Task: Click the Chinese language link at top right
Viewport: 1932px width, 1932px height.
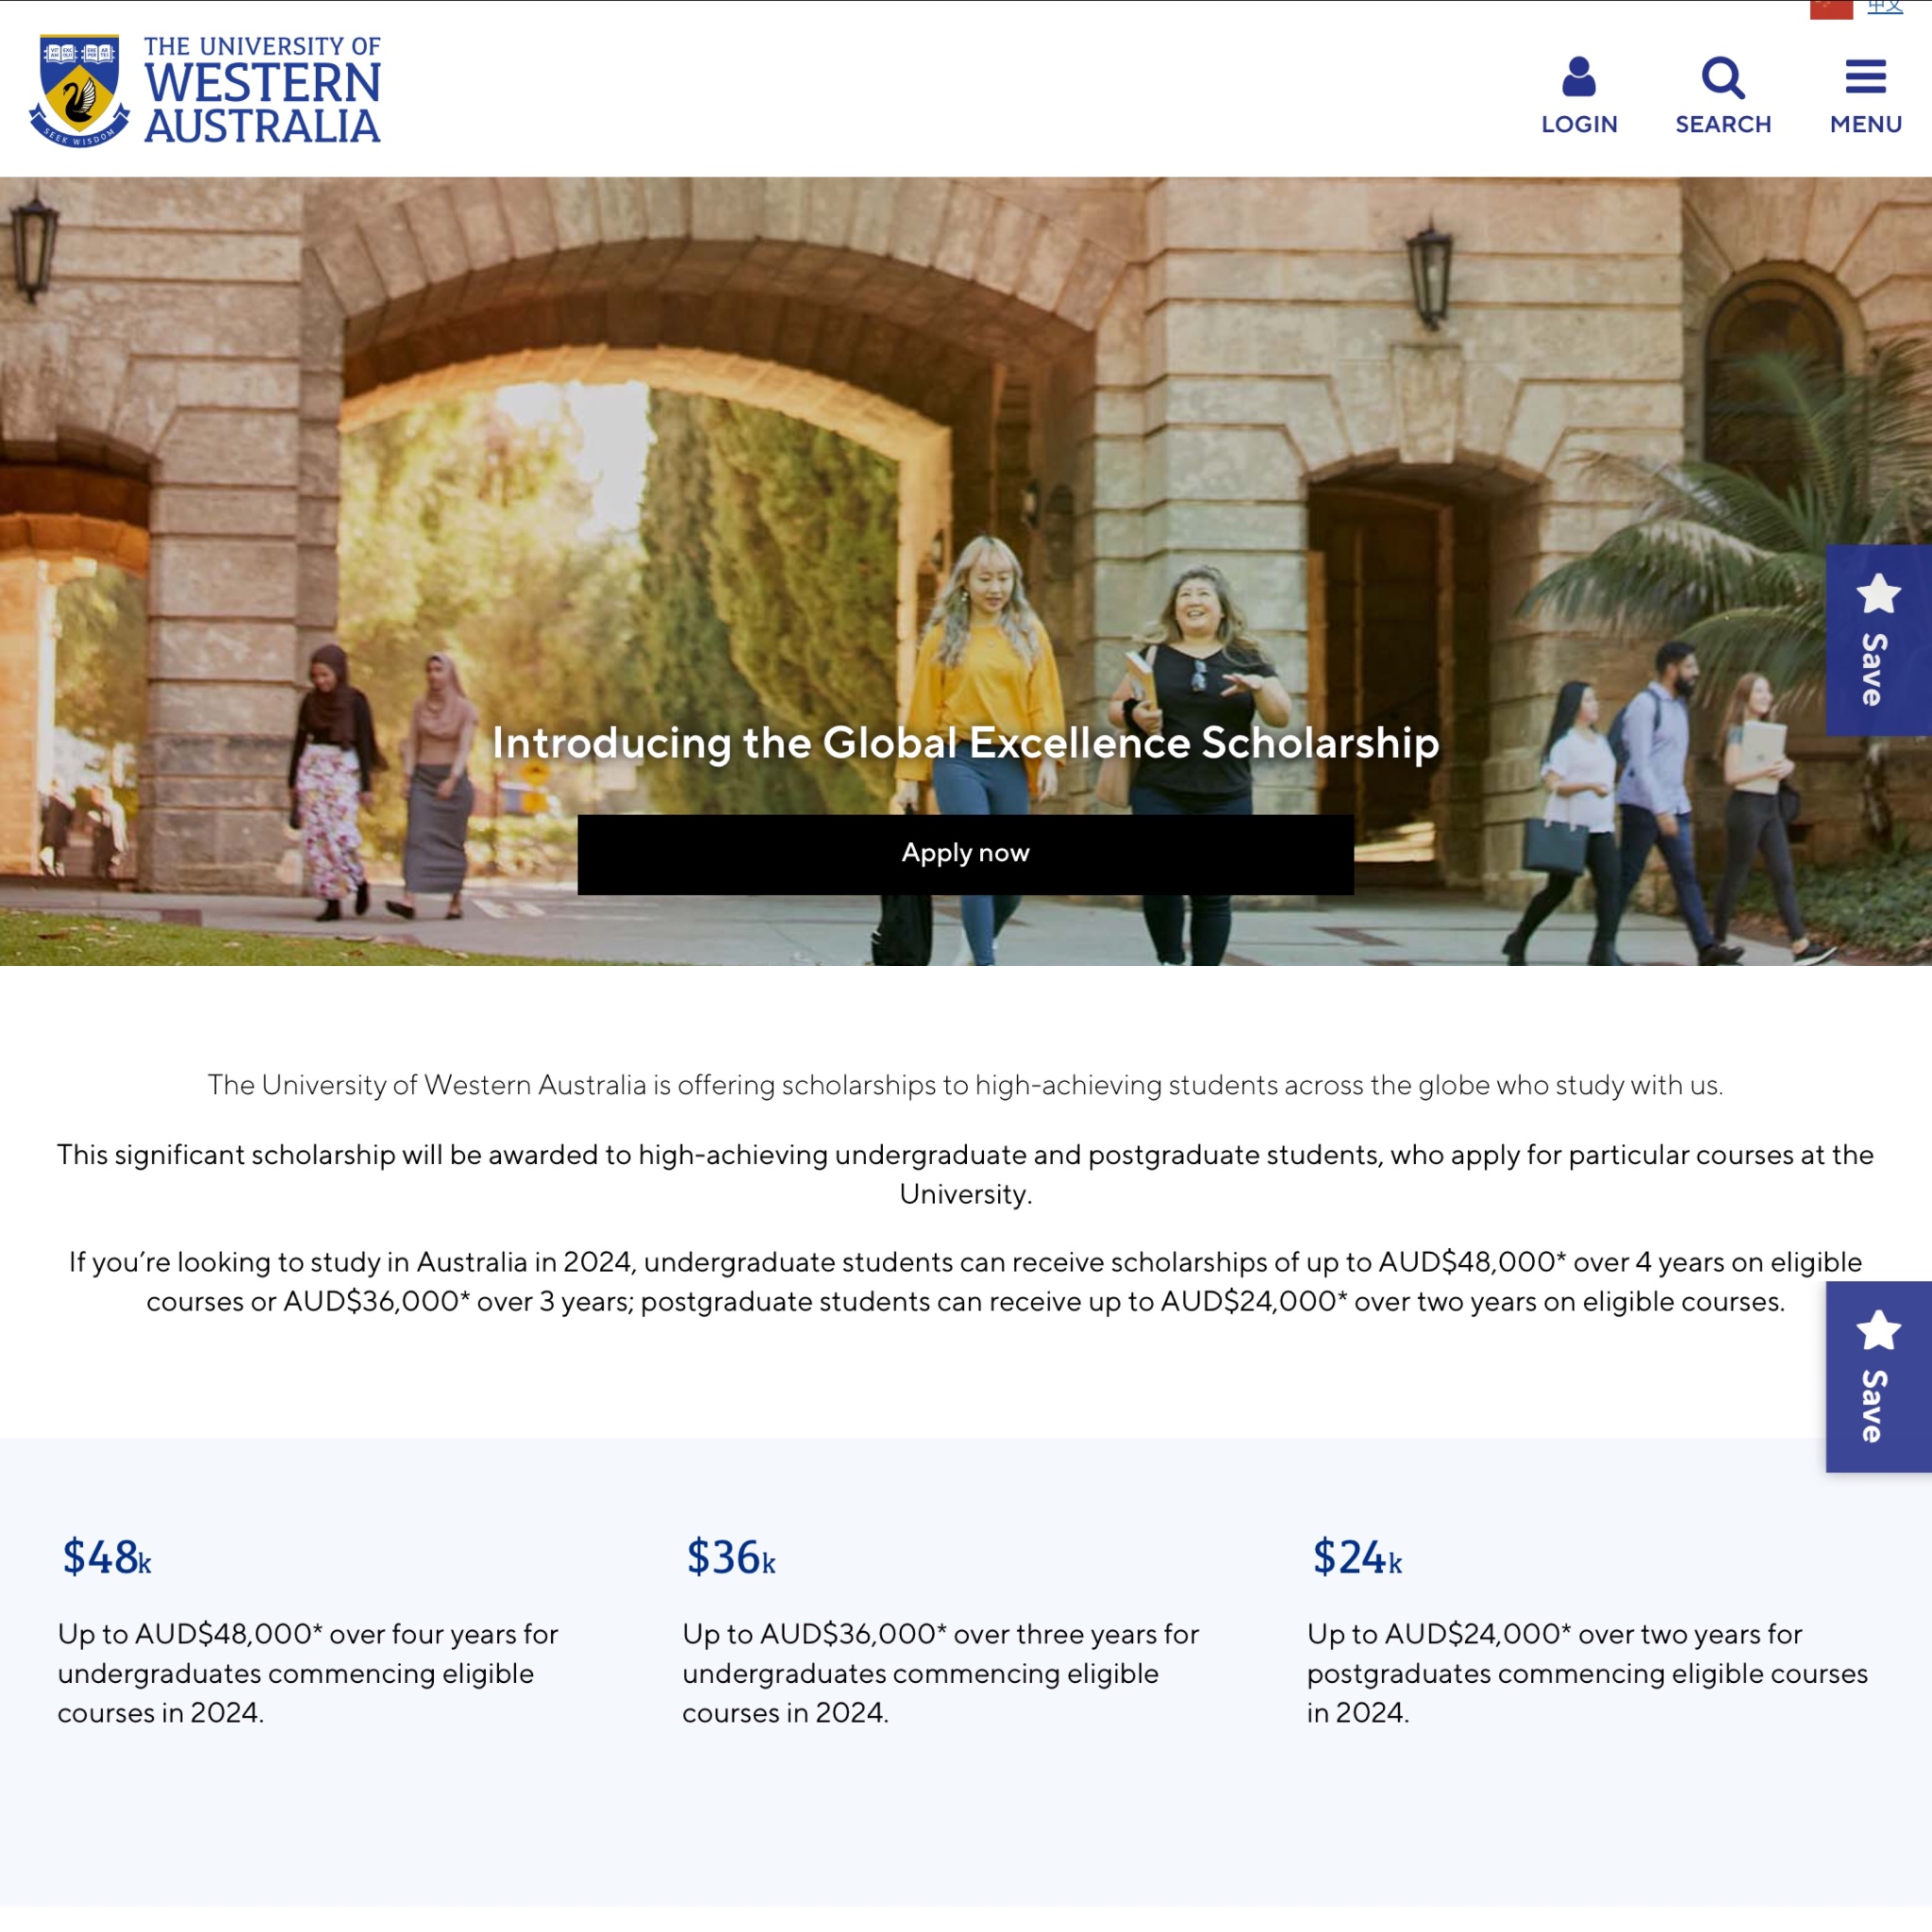Action: coord(1885,7)
